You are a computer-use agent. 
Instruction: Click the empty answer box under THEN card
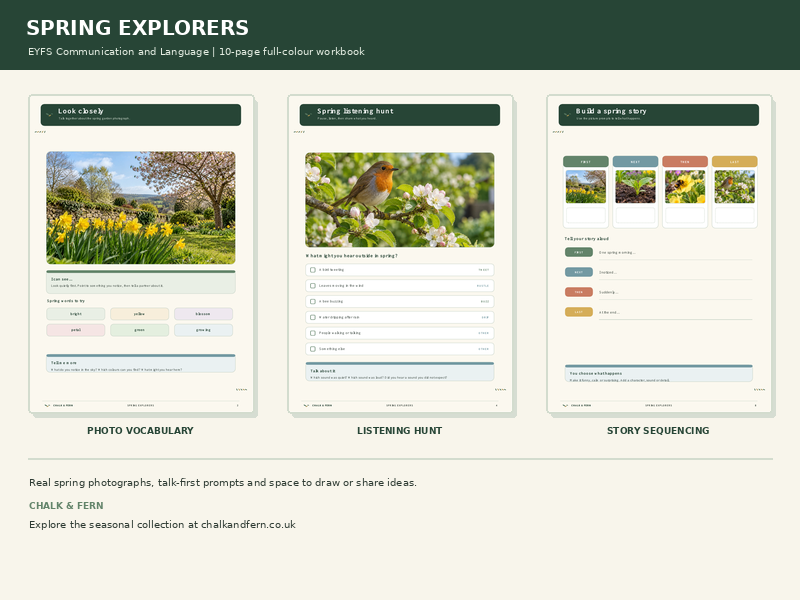coord(685,215)
